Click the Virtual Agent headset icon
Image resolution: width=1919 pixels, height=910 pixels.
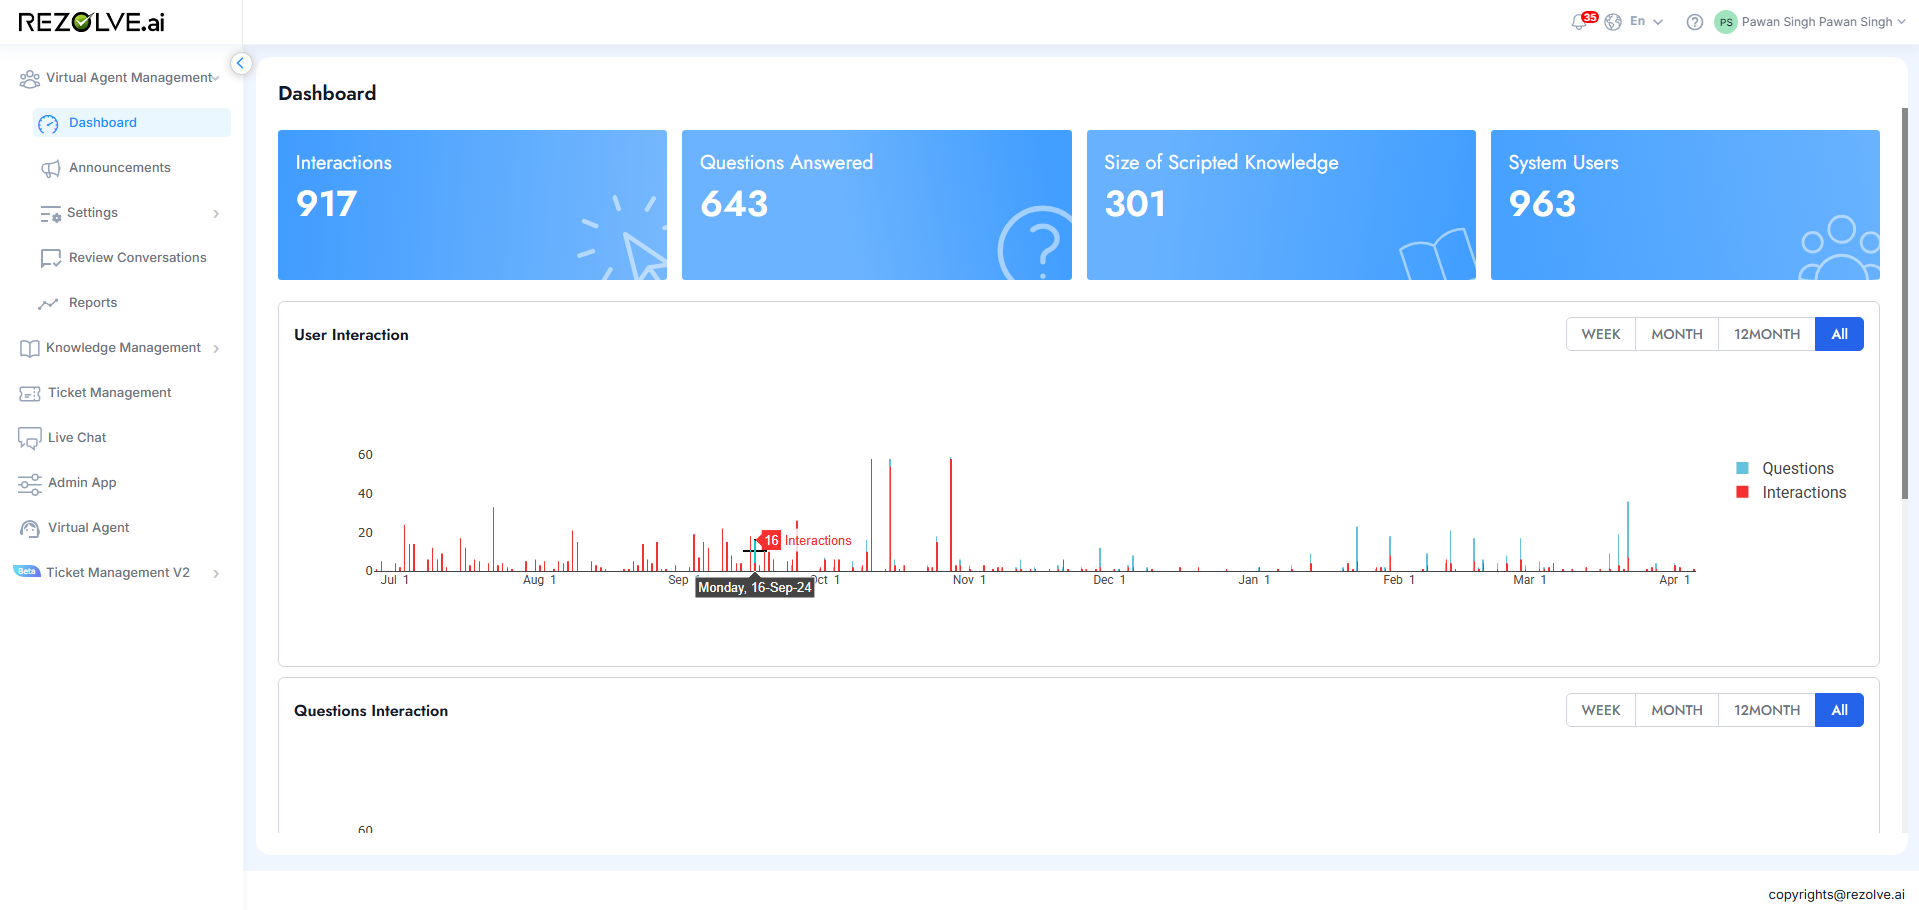click(x=30, y=528)
